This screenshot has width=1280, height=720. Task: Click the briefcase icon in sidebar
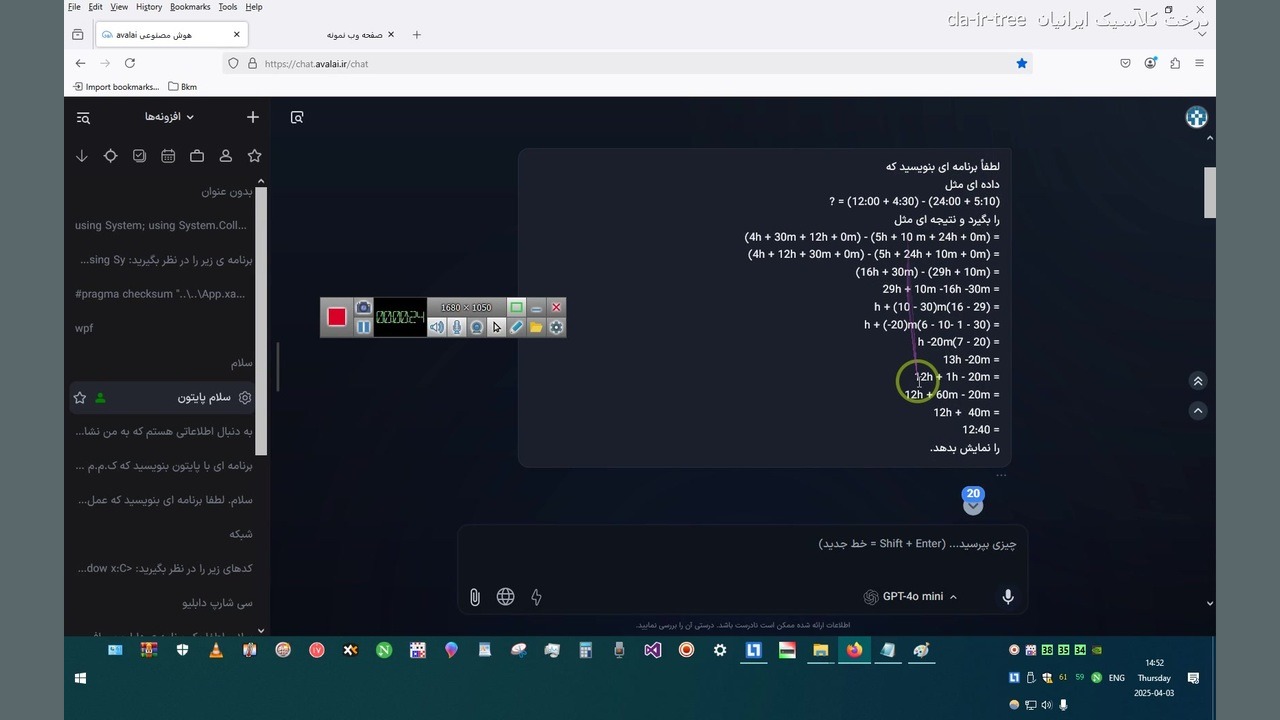pyautogui.click(x=197, y=156)
